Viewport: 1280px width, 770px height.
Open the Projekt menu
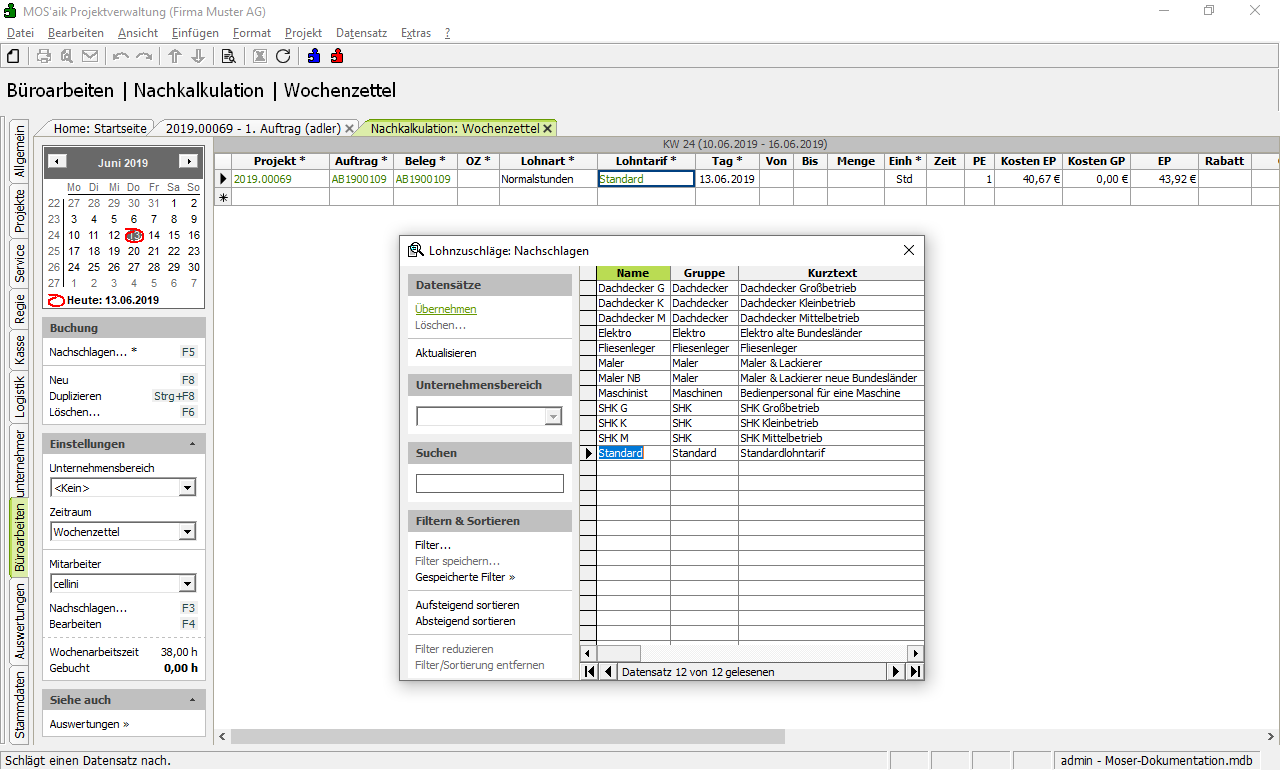(x=303, y=33)
